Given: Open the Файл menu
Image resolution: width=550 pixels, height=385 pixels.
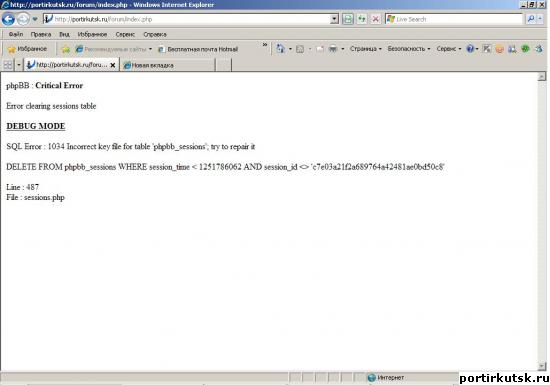Looking at the screenshot, I should (x=16, y=34).
